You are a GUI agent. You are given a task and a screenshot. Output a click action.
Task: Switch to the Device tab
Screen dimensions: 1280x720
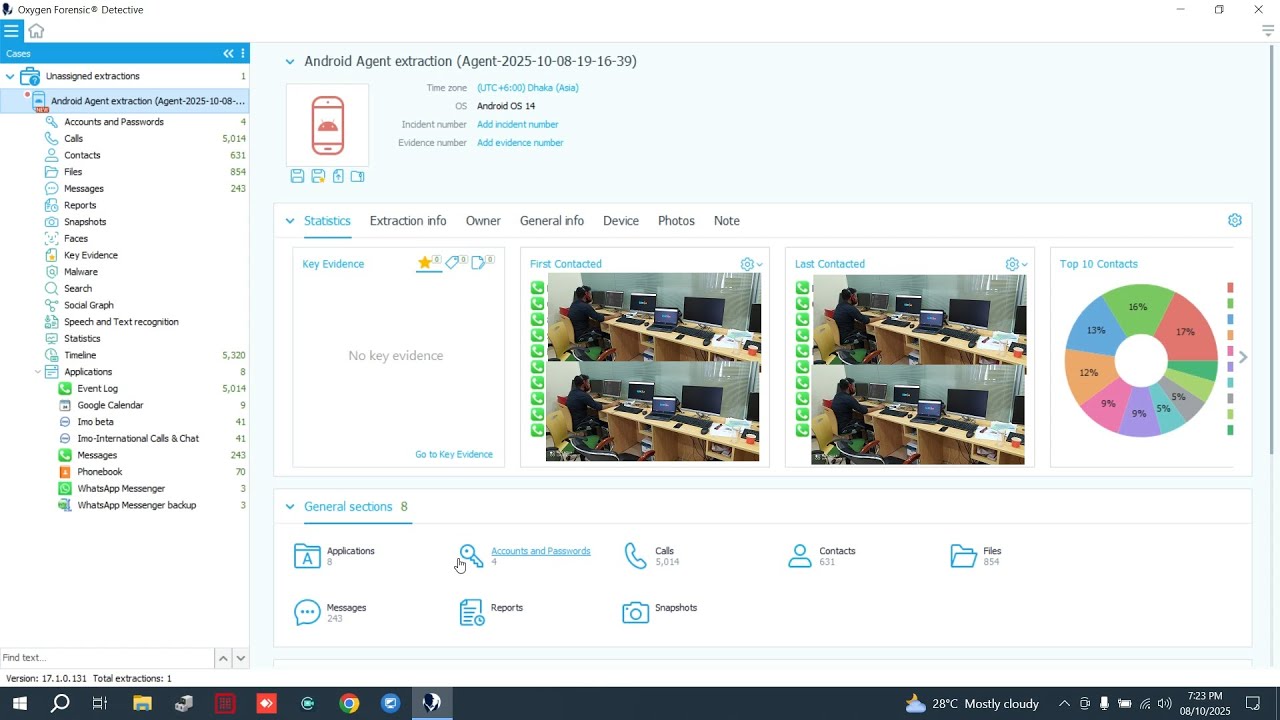point(621,221)
